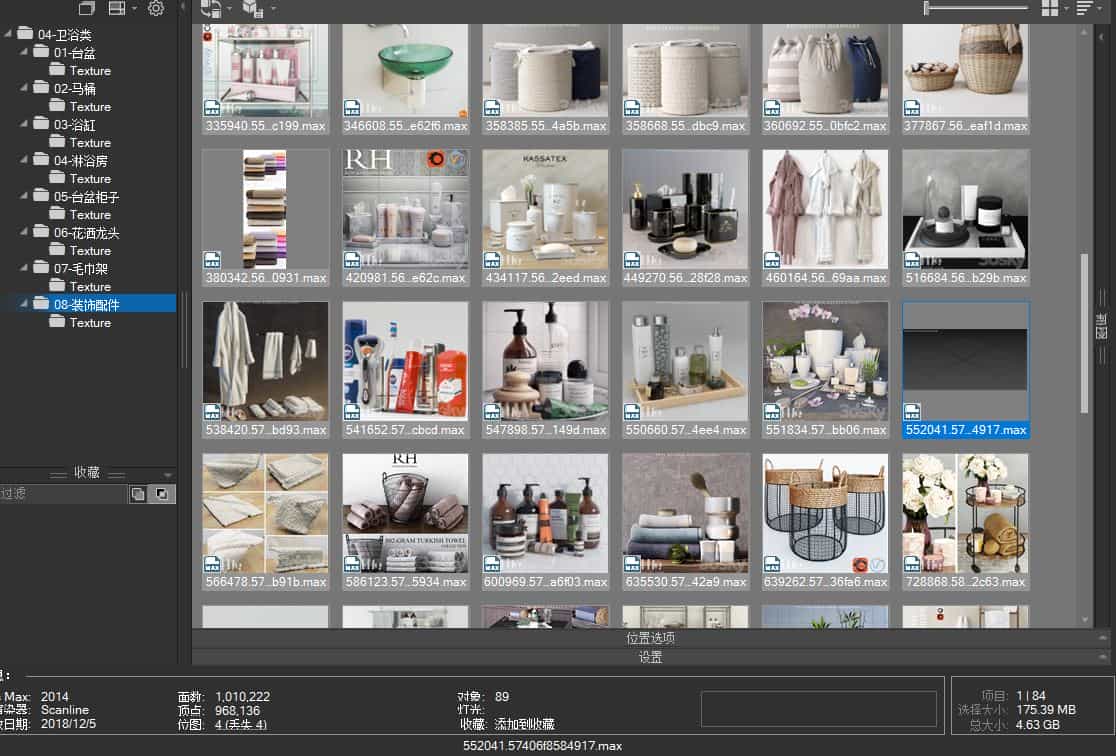Click the cubes icon in the top toolbar

click(x=253, y=8)
